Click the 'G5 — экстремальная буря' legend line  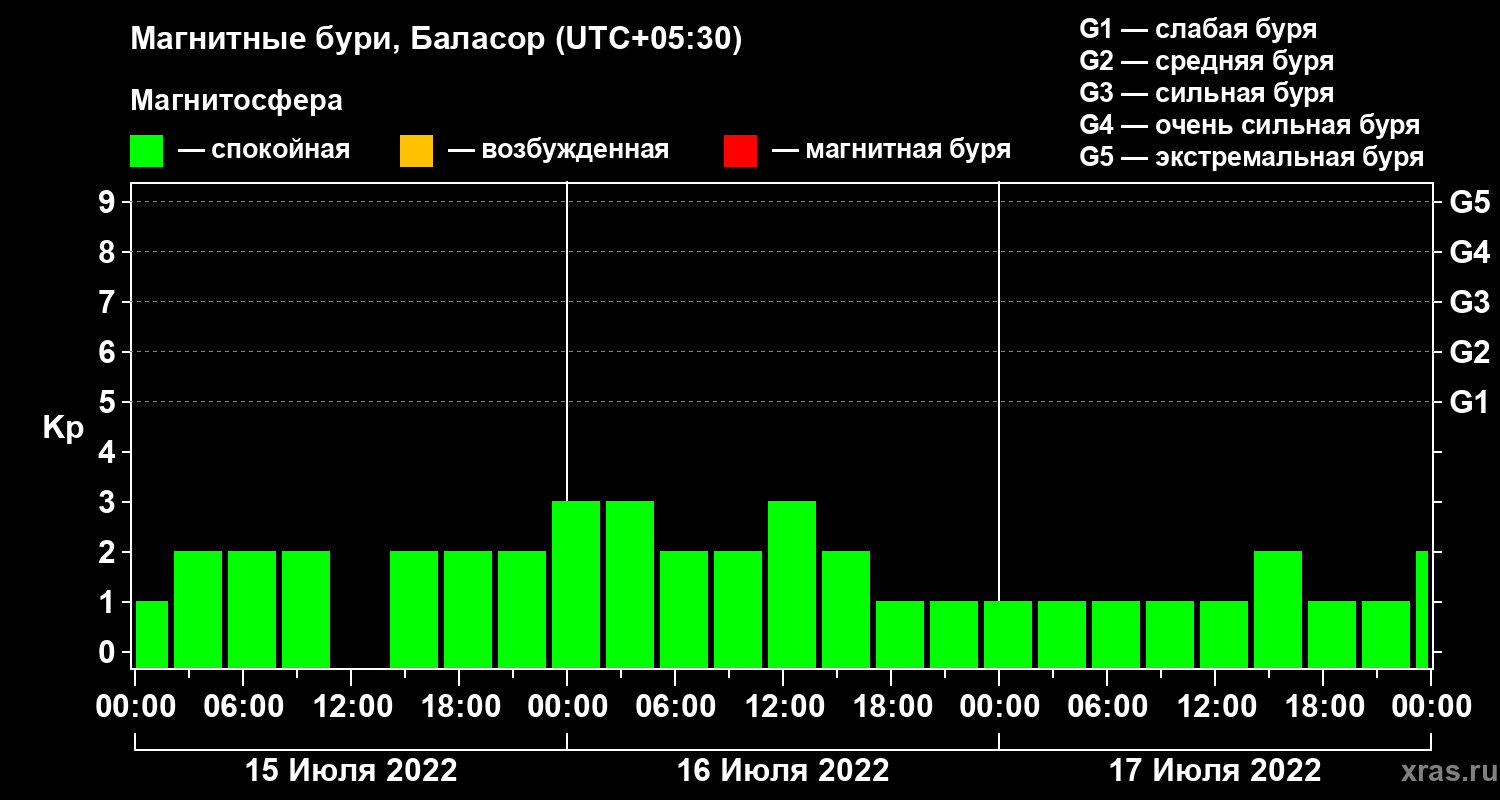click(1252, 157)
